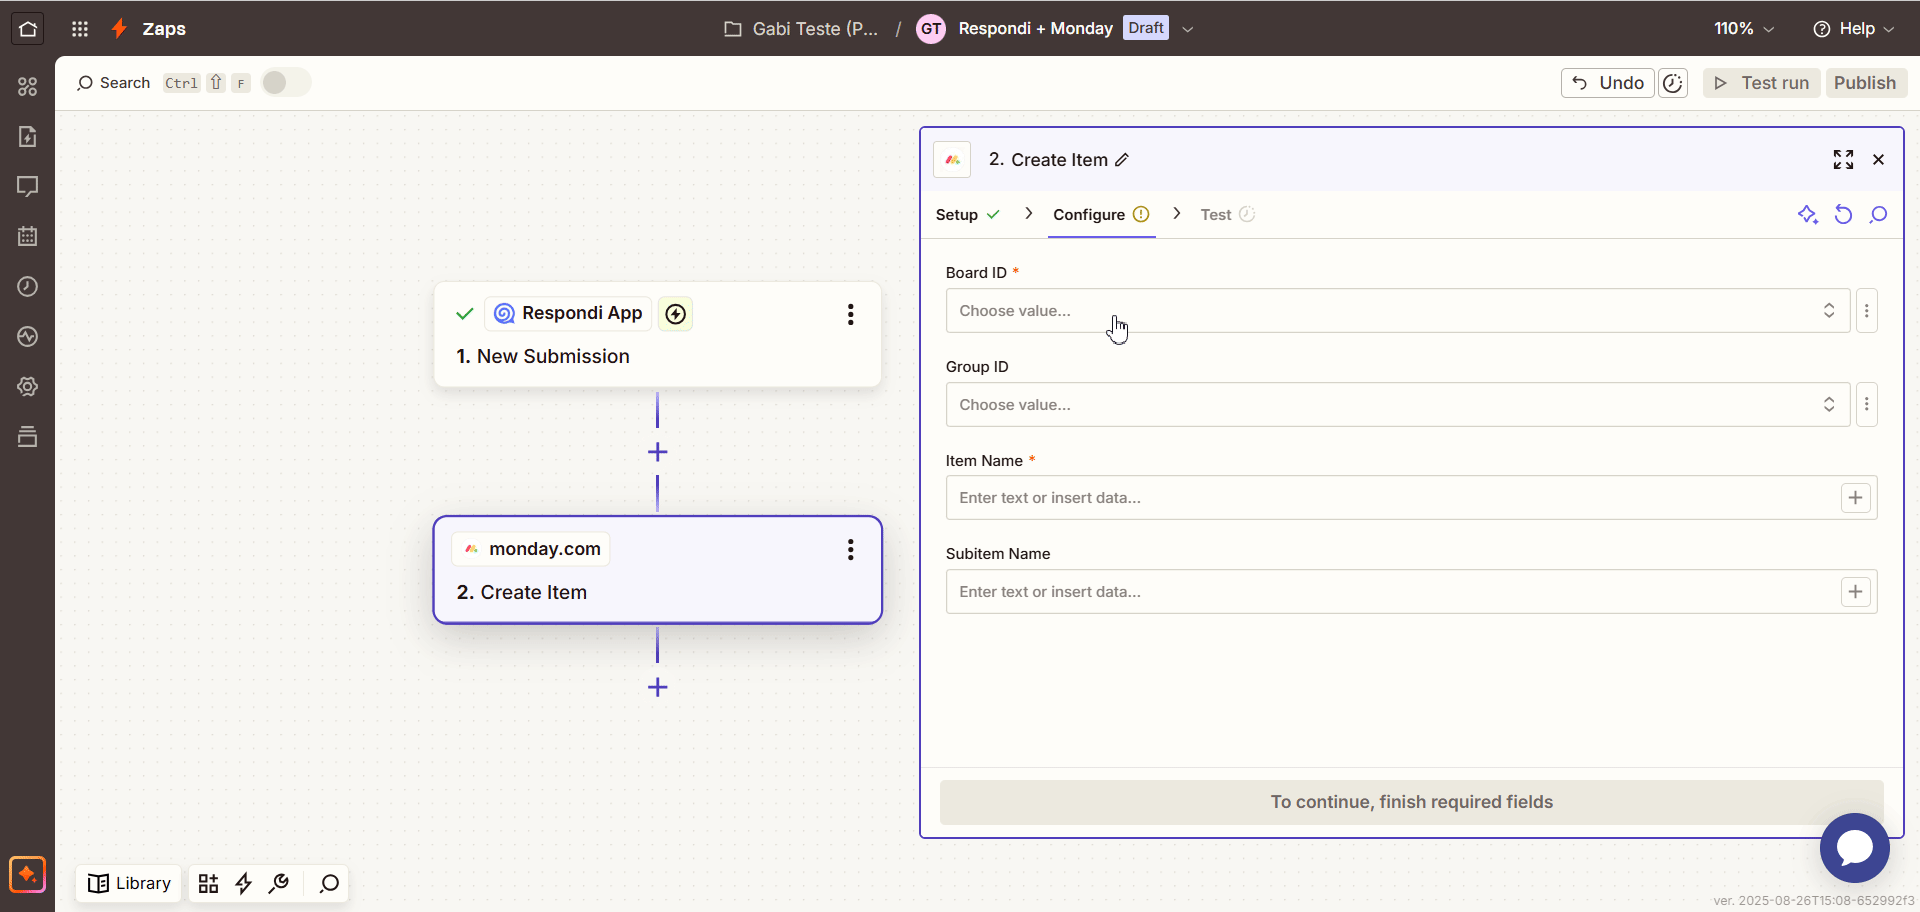Open the Notes comment icon in sidebar
Image resolution: width=1920 pixels, height=912 pixels.
28,187
